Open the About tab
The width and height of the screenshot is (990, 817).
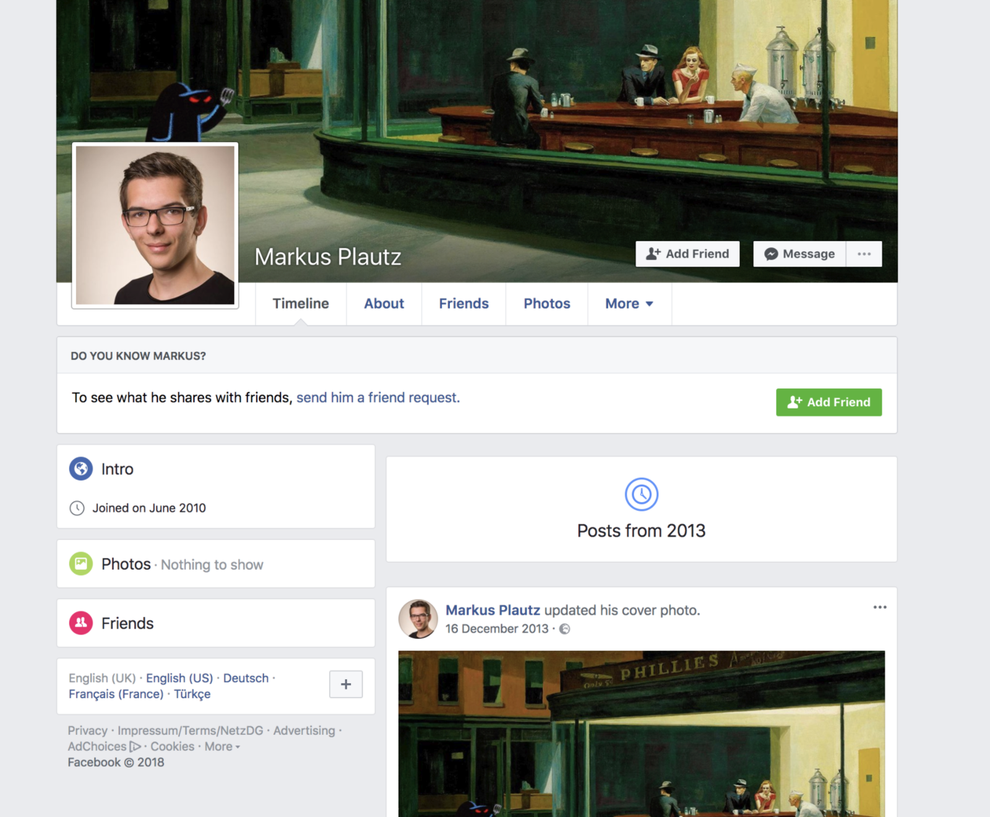click(x=384, y=304)
